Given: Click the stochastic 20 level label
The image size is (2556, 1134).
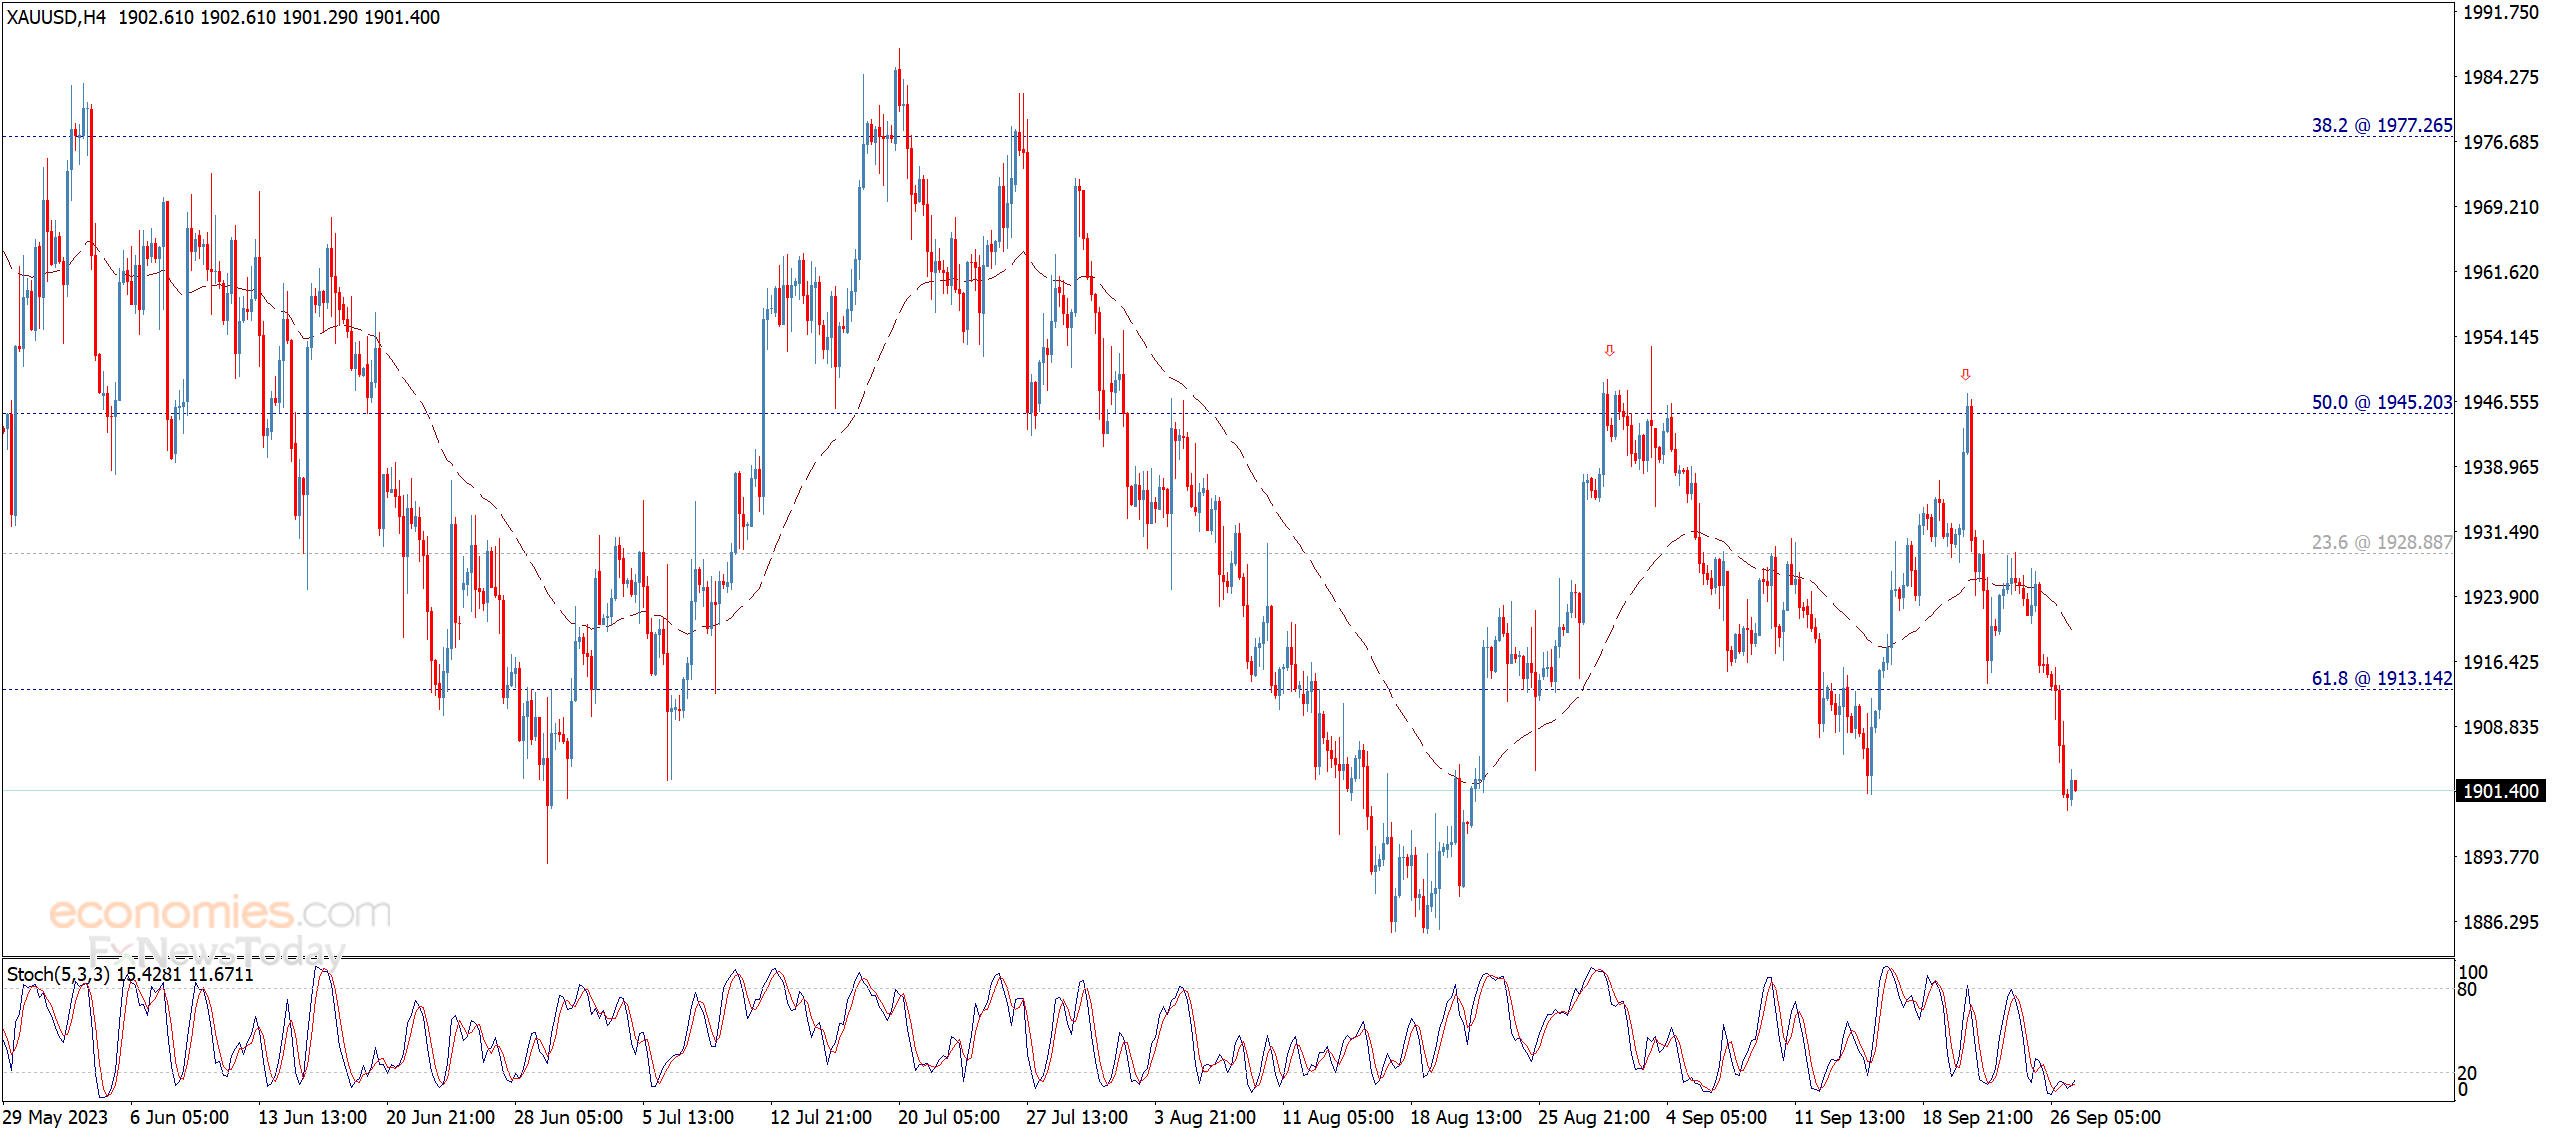Looking at the screenshot, I should click(2467, 1073).
